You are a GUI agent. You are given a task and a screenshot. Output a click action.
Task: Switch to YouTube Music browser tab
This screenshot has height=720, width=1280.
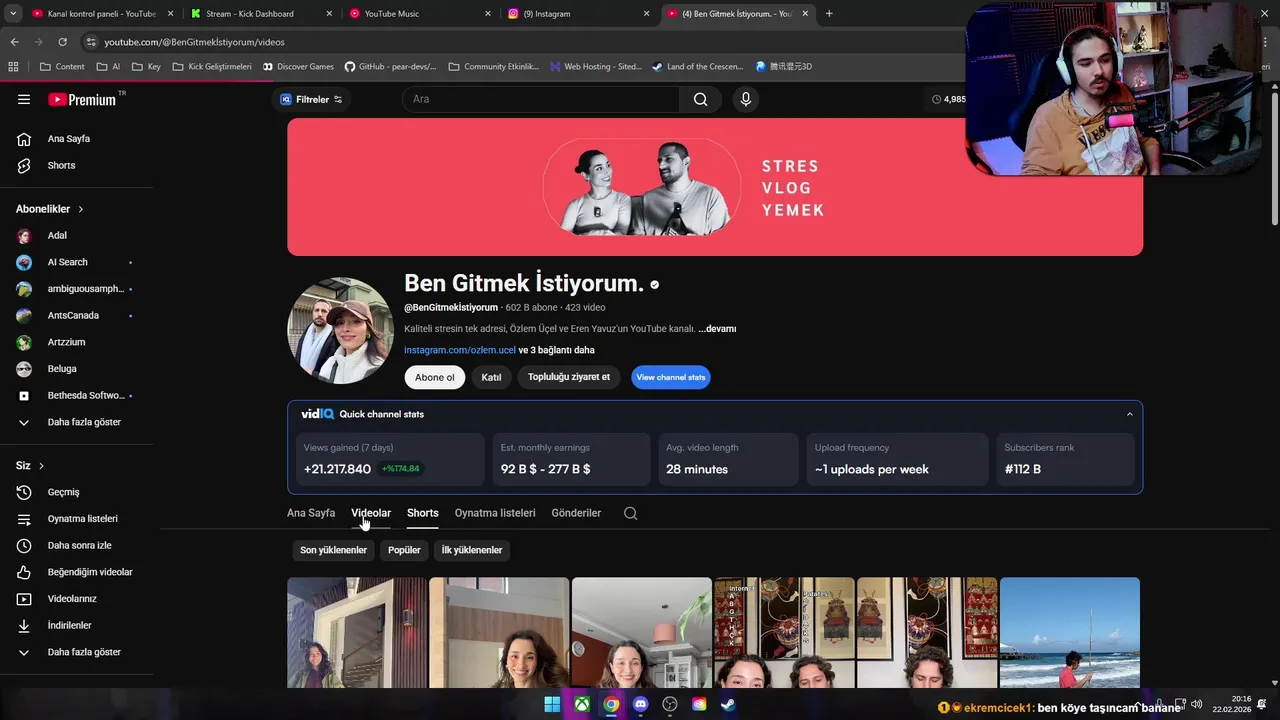click(420, 14)
